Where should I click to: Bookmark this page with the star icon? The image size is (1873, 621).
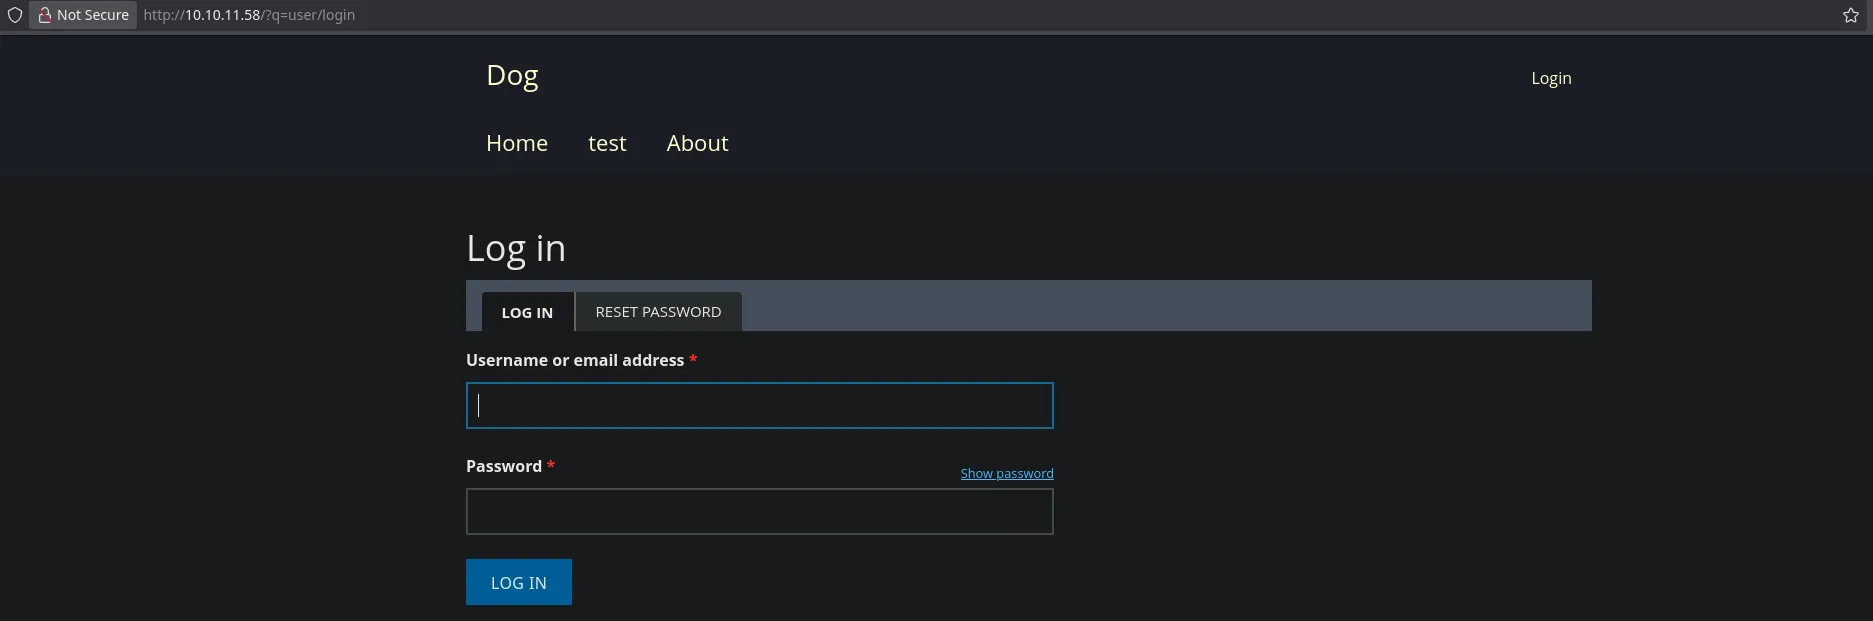click(x=1850, y=15)
